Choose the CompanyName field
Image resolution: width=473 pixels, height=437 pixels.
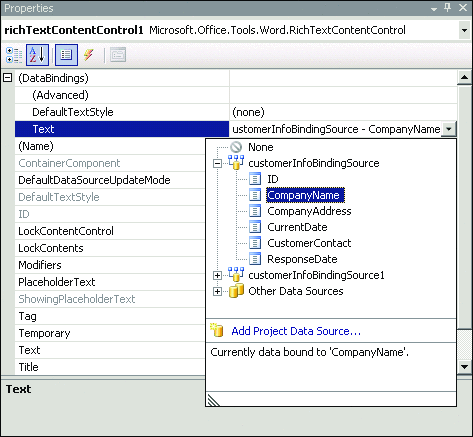pyautogui.click(x=305, y=195)
